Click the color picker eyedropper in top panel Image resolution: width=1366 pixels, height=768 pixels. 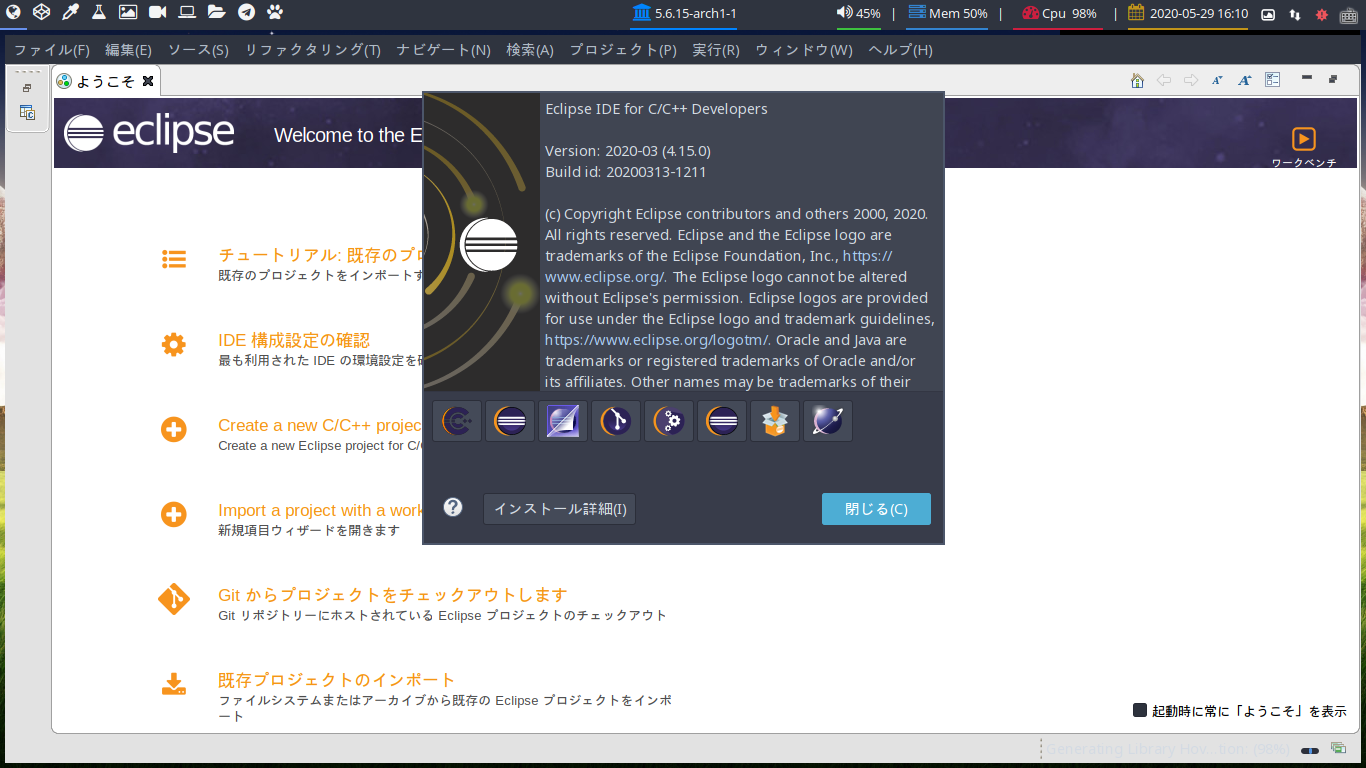point(70,12)
